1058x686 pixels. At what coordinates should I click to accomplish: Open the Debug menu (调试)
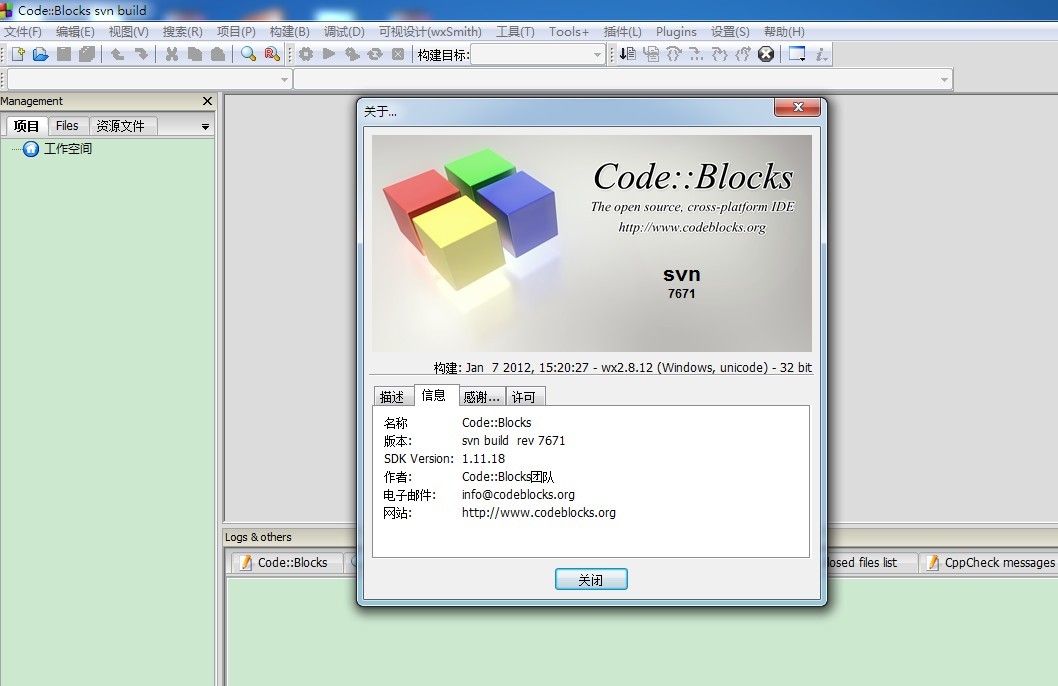tap(343, 32)
